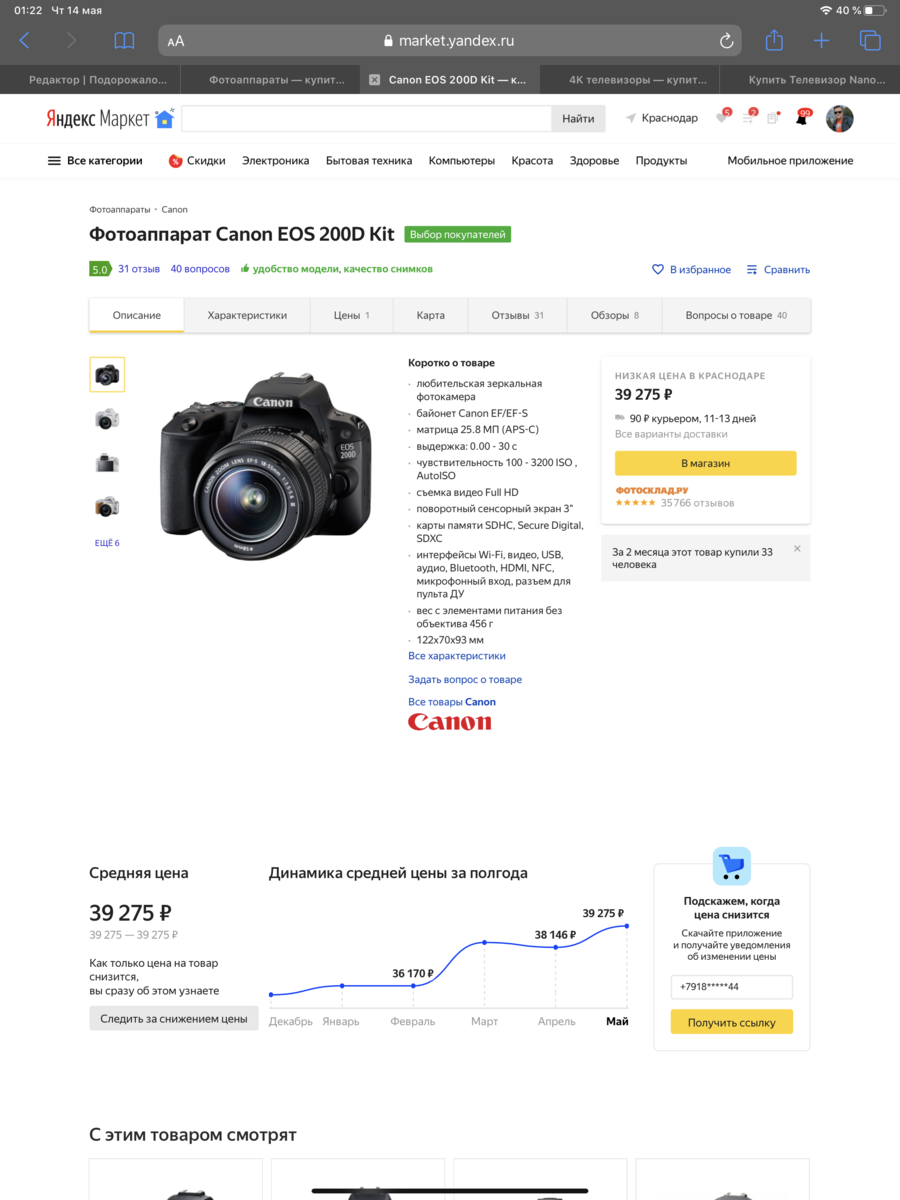This screenshot has width=900, height=1200.
Task: Click "Следить за снижением цены" button
Action: tap(174, 1019)
